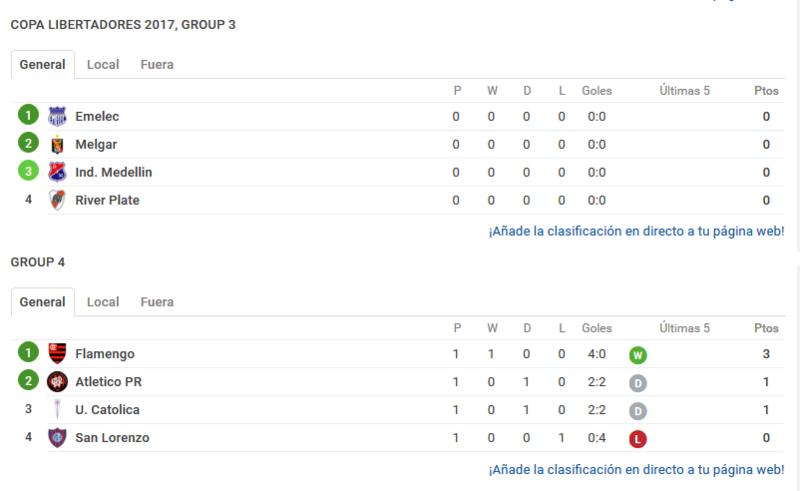Click Flamengo's green W result badge

[638, 355]
